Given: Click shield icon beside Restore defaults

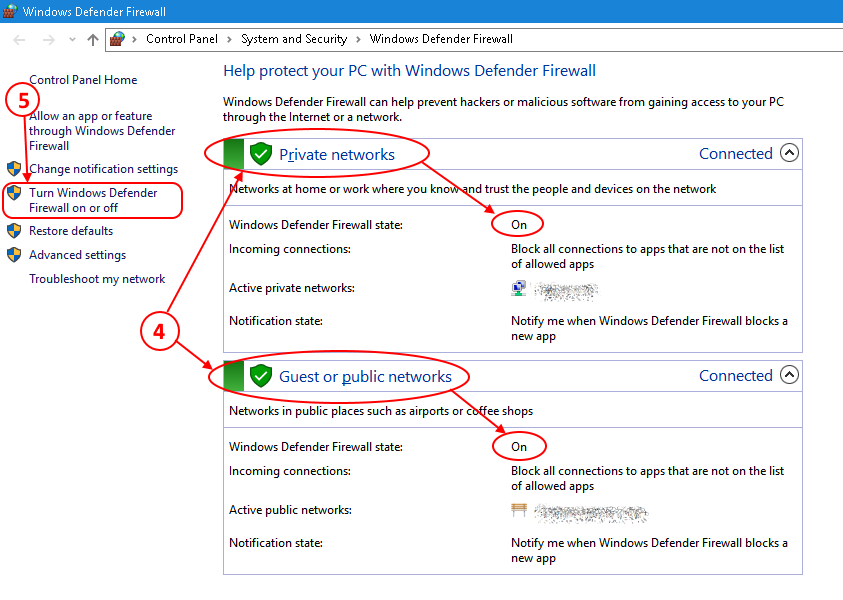Looking at the screenshot, I should (14, 231).
